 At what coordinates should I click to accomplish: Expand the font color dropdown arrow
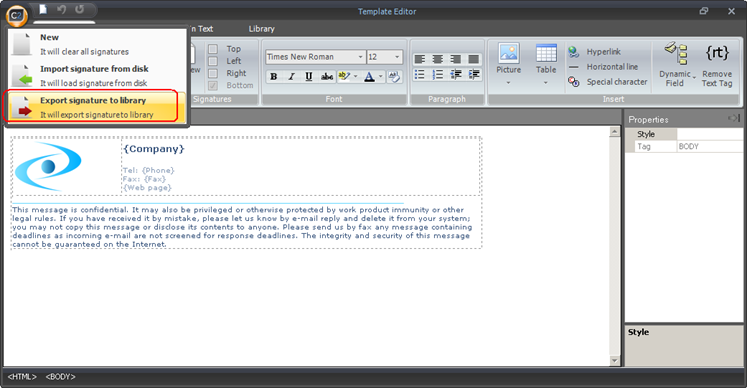pyautogui.click(x=381, y=76)
